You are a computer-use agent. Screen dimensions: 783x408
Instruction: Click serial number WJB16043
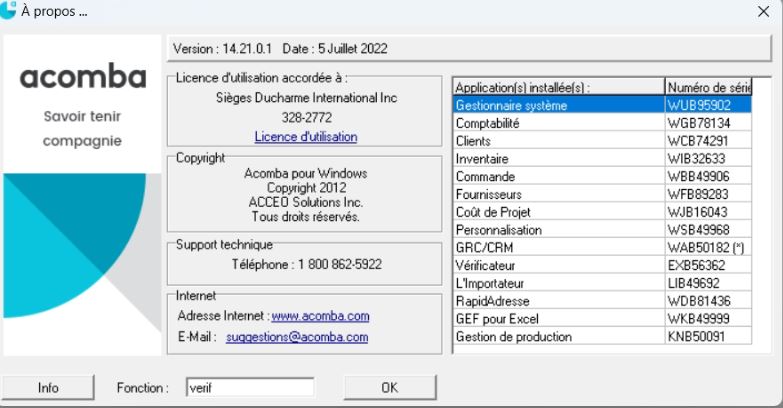tap(698, 212)
